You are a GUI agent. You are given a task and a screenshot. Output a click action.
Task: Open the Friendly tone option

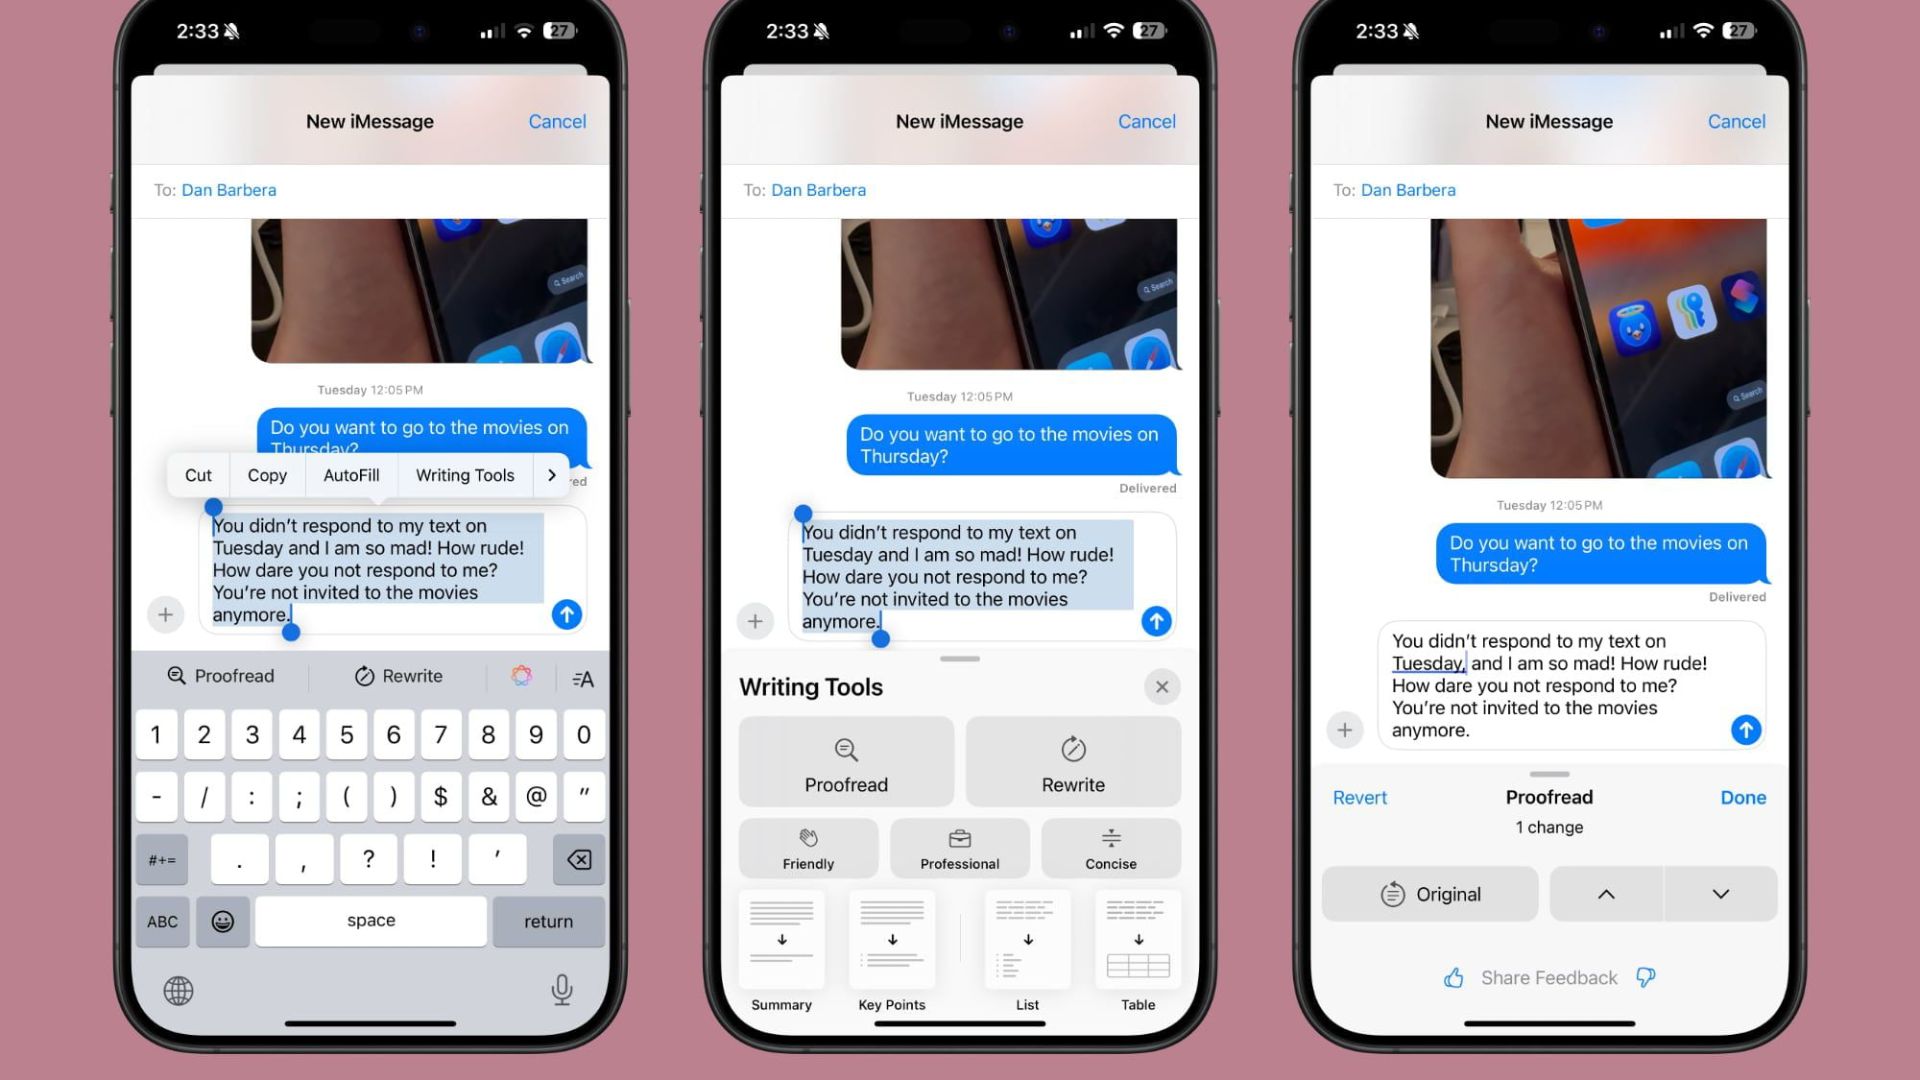[807, 847]
